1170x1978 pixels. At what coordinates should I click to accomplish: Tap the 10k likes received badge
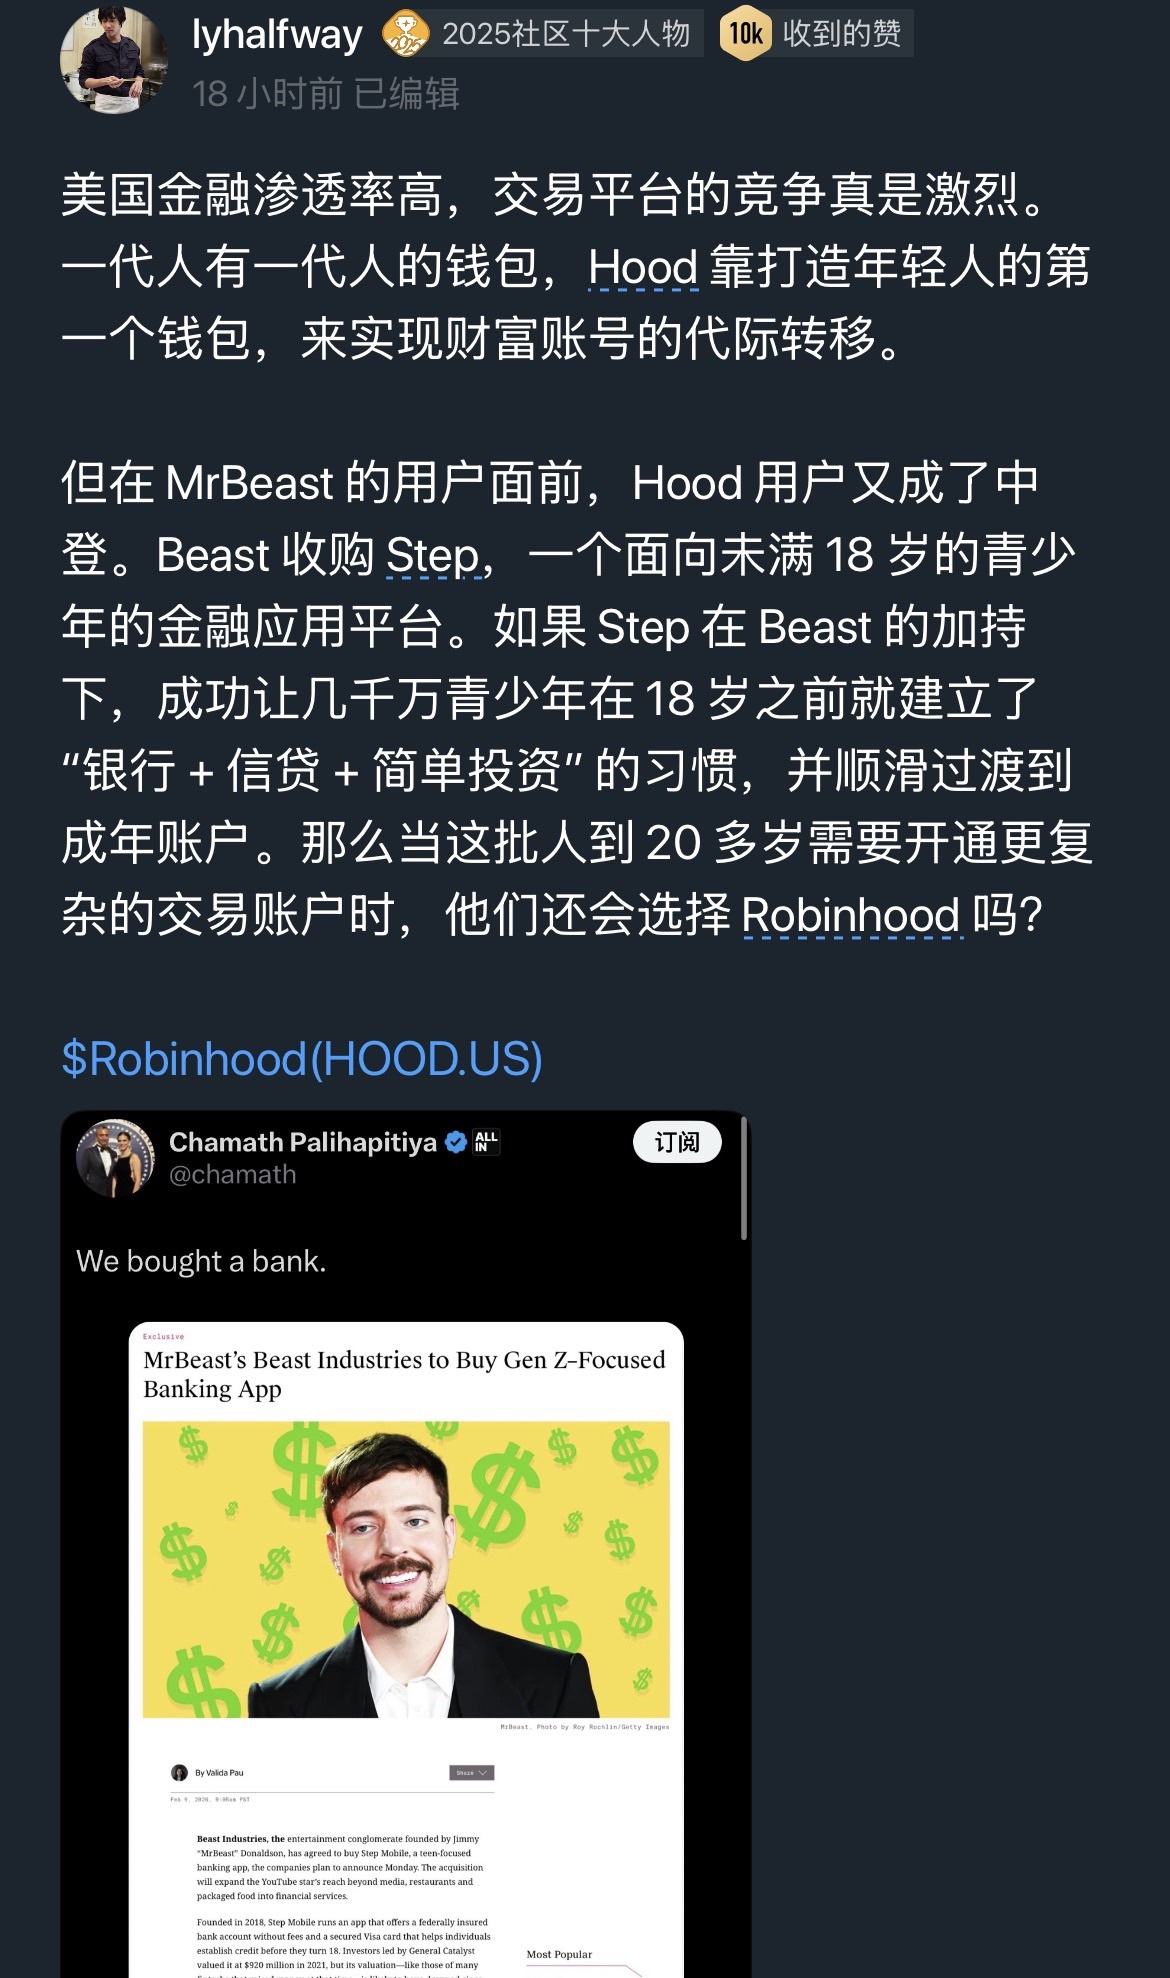click(x=745, y=34)
